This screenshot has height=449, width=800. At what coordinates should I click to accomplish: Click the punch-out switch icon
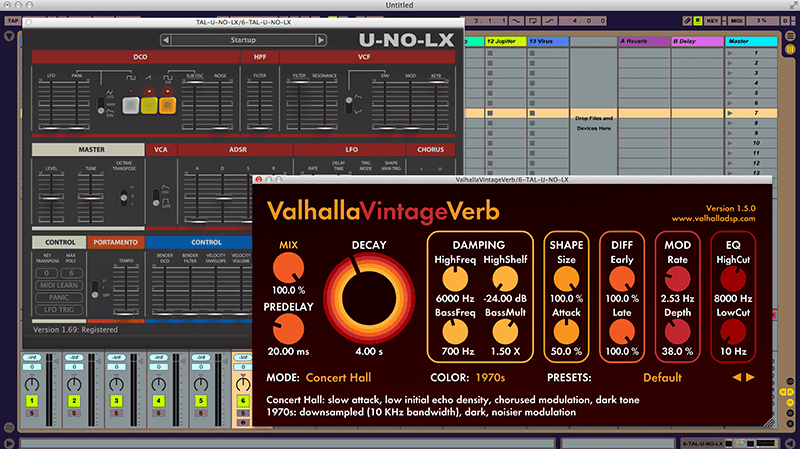click(549, 21)
